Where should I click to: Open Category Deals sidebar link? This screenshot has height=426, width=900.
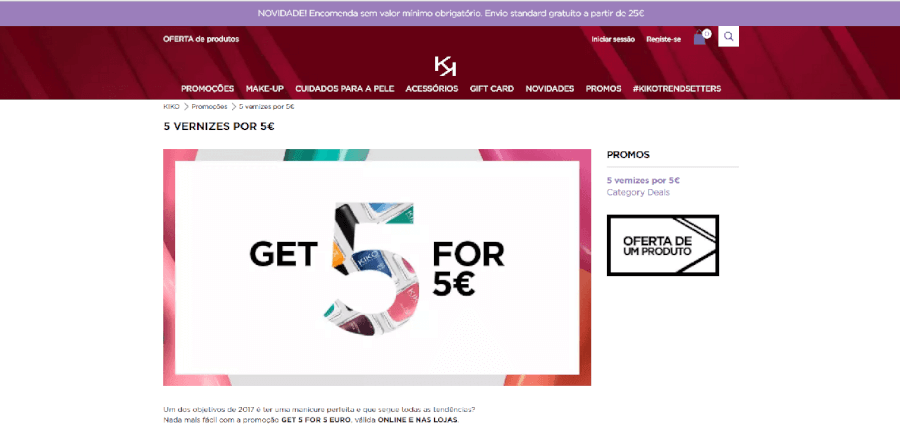pyautogui.click(x=638, y=192)
